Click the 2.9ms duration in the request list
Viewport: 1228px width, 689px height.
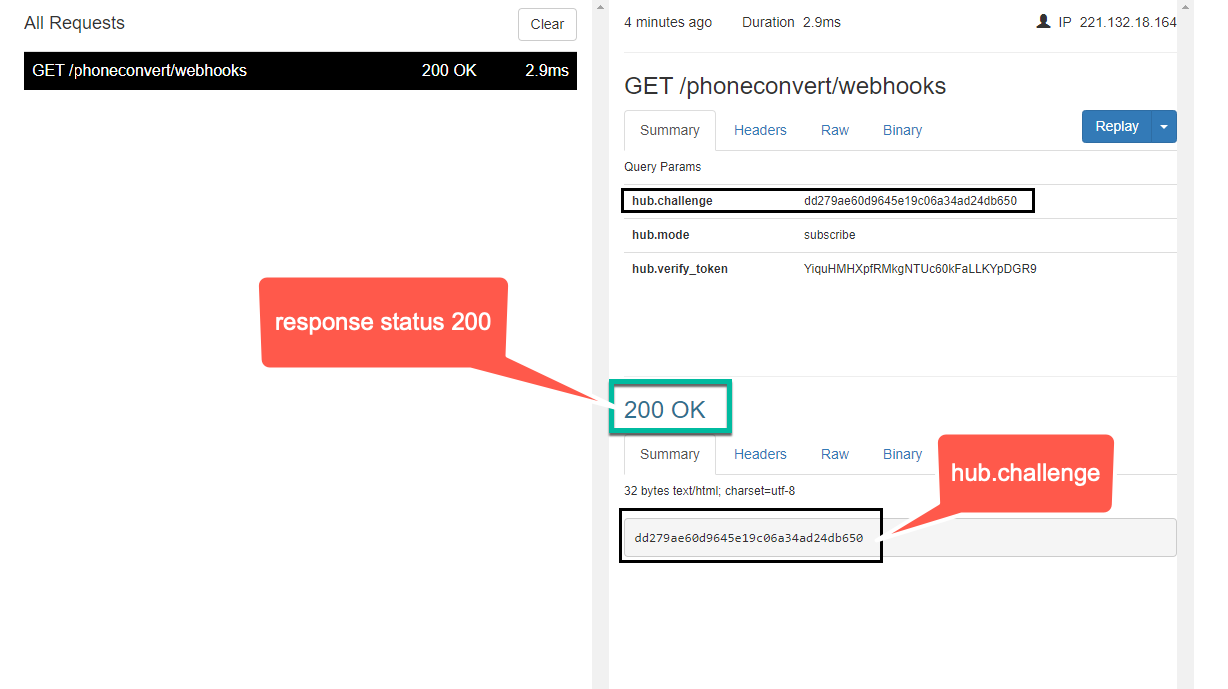[546, 70]
